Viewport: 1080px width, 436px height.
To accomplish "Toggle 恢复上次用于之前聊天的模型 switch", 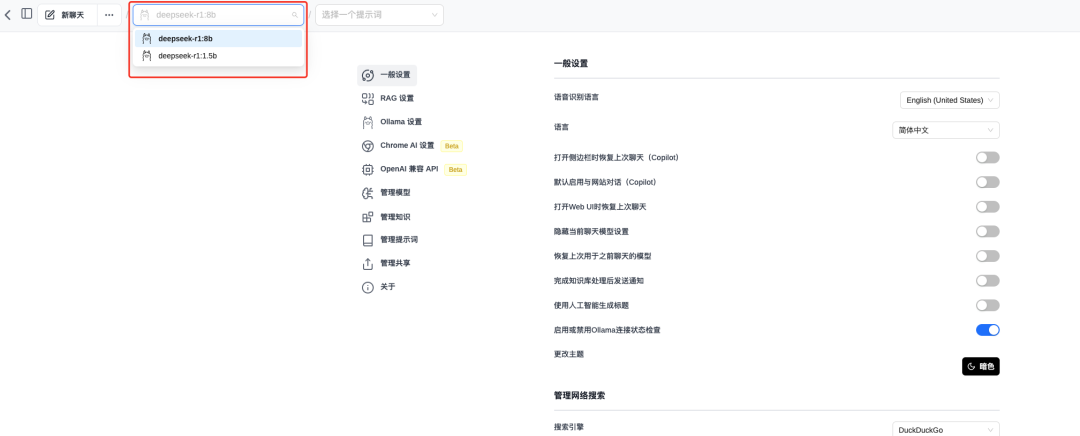I will (x=988, y=256).
